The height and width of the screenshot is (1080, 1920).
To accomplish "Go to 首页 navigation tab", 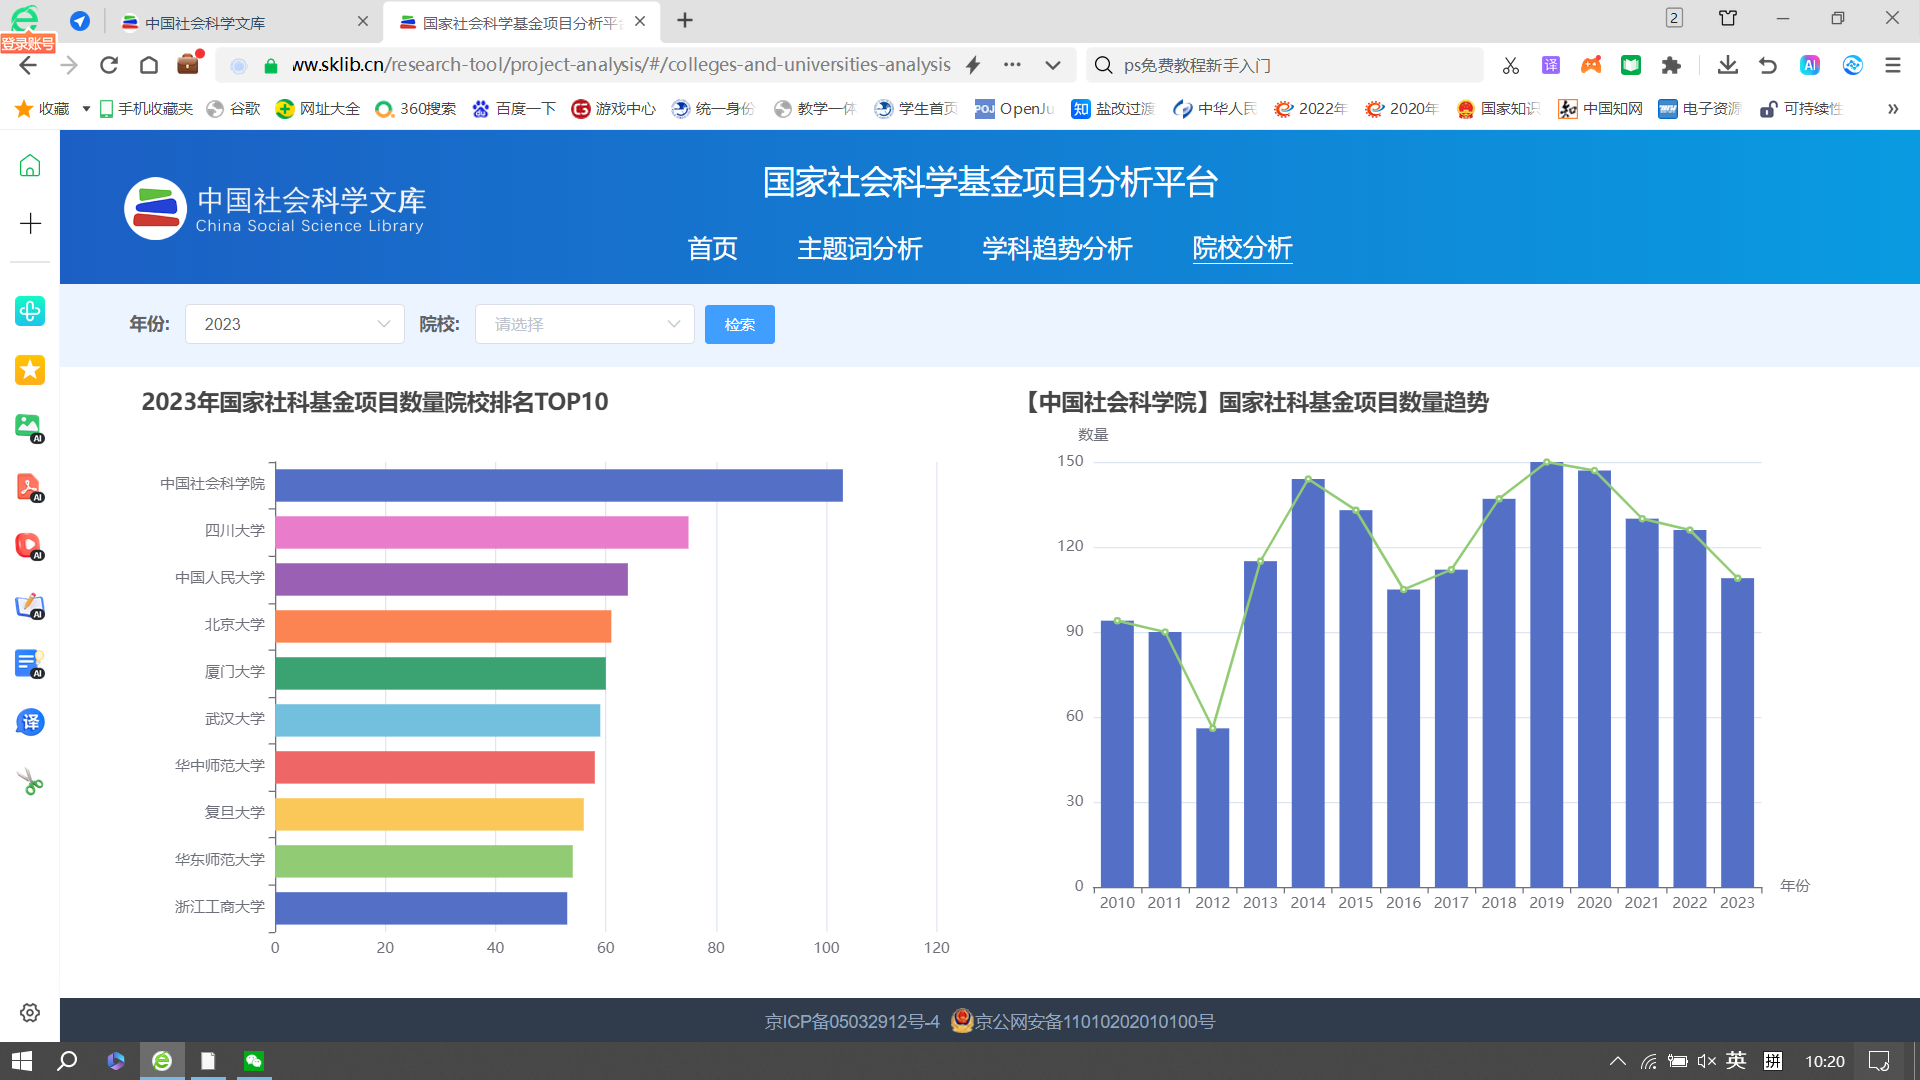I will point(712,248).
